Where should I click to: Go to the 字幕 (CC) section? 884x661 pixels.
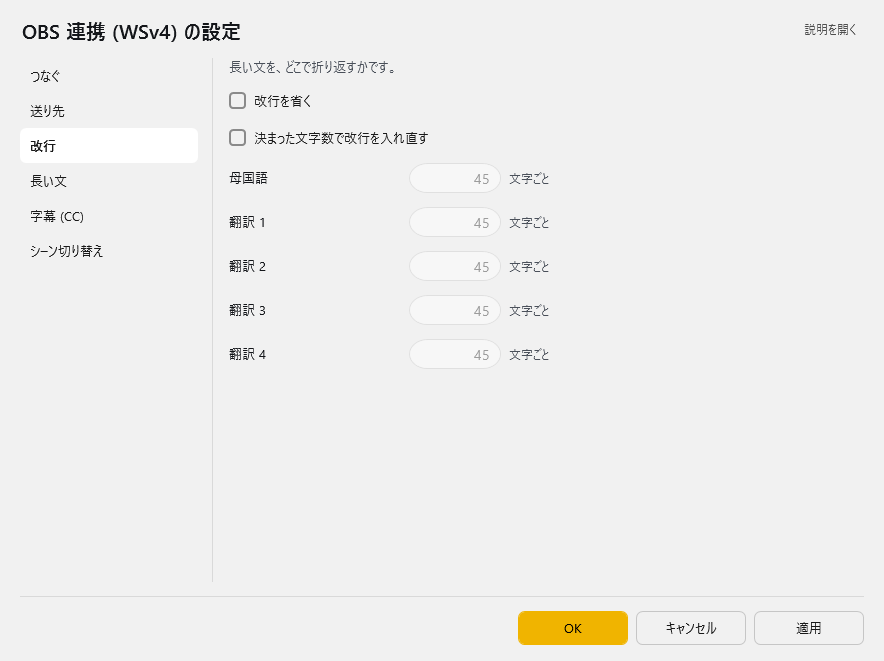tap(109, 216)
